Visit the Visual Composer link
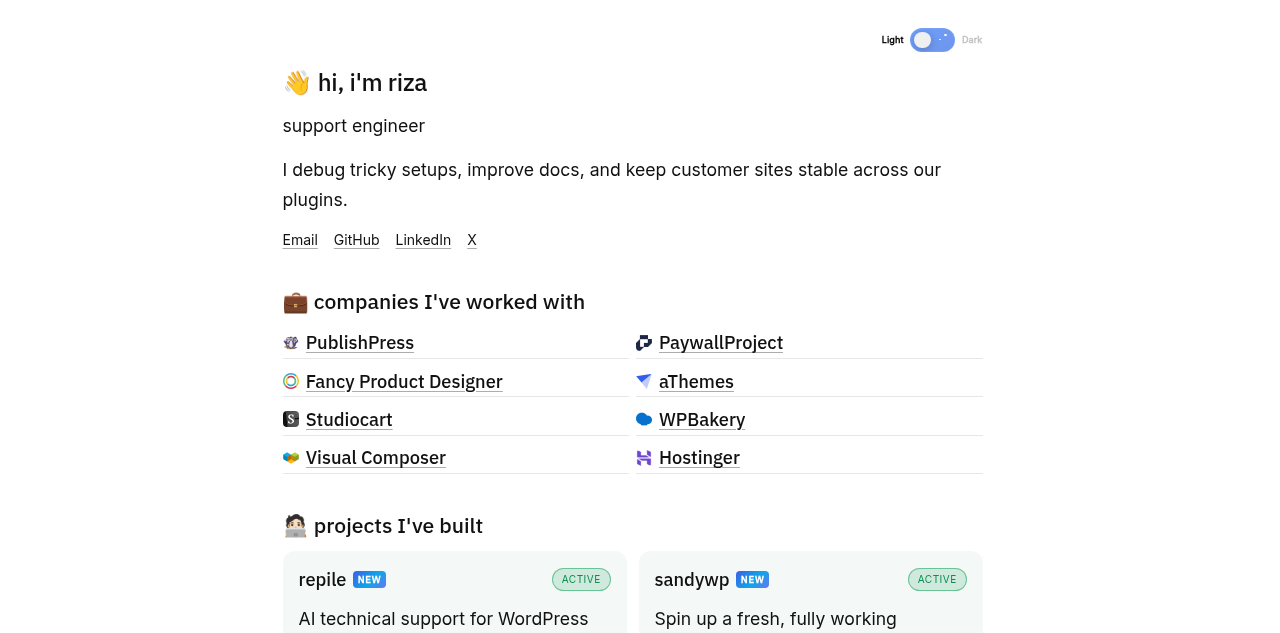The image size is (1280, 633). [376, 458]
